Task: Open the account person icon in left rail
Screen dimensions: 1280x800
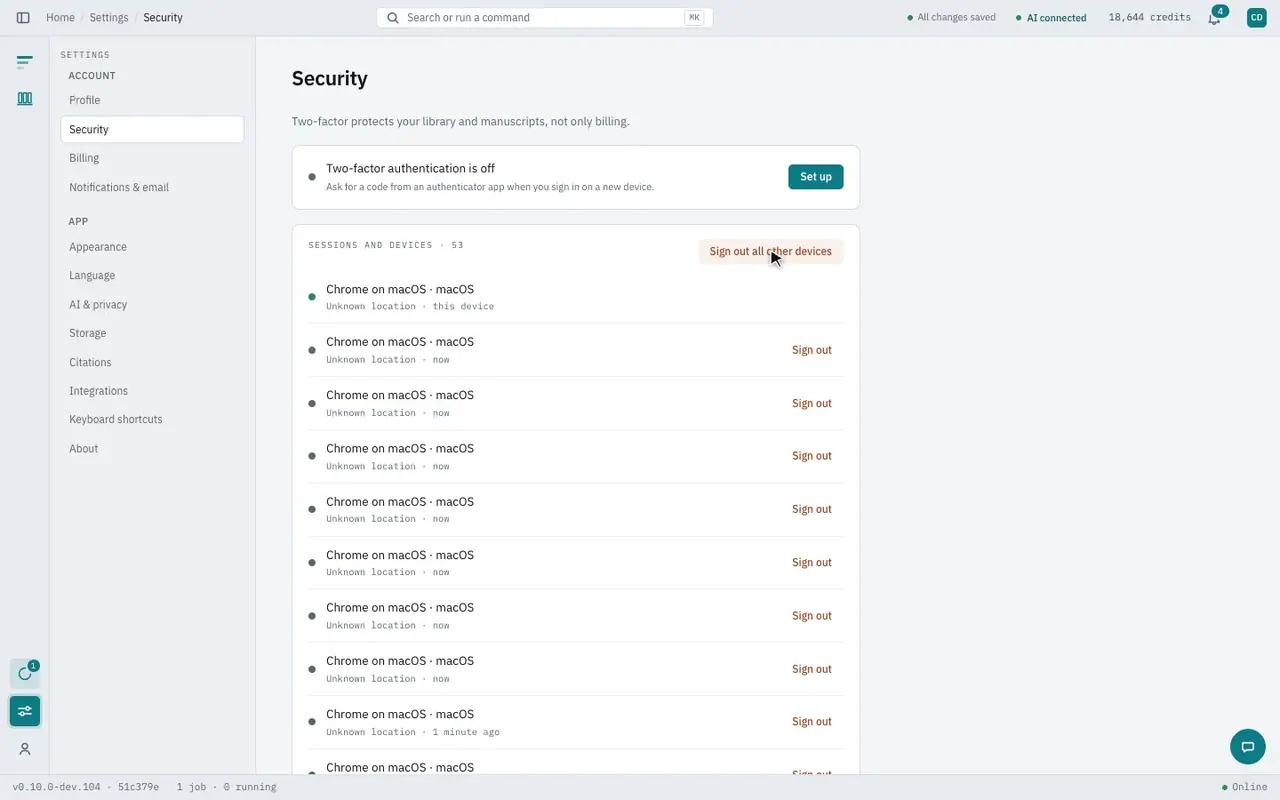Action: [x=25, y=749]
